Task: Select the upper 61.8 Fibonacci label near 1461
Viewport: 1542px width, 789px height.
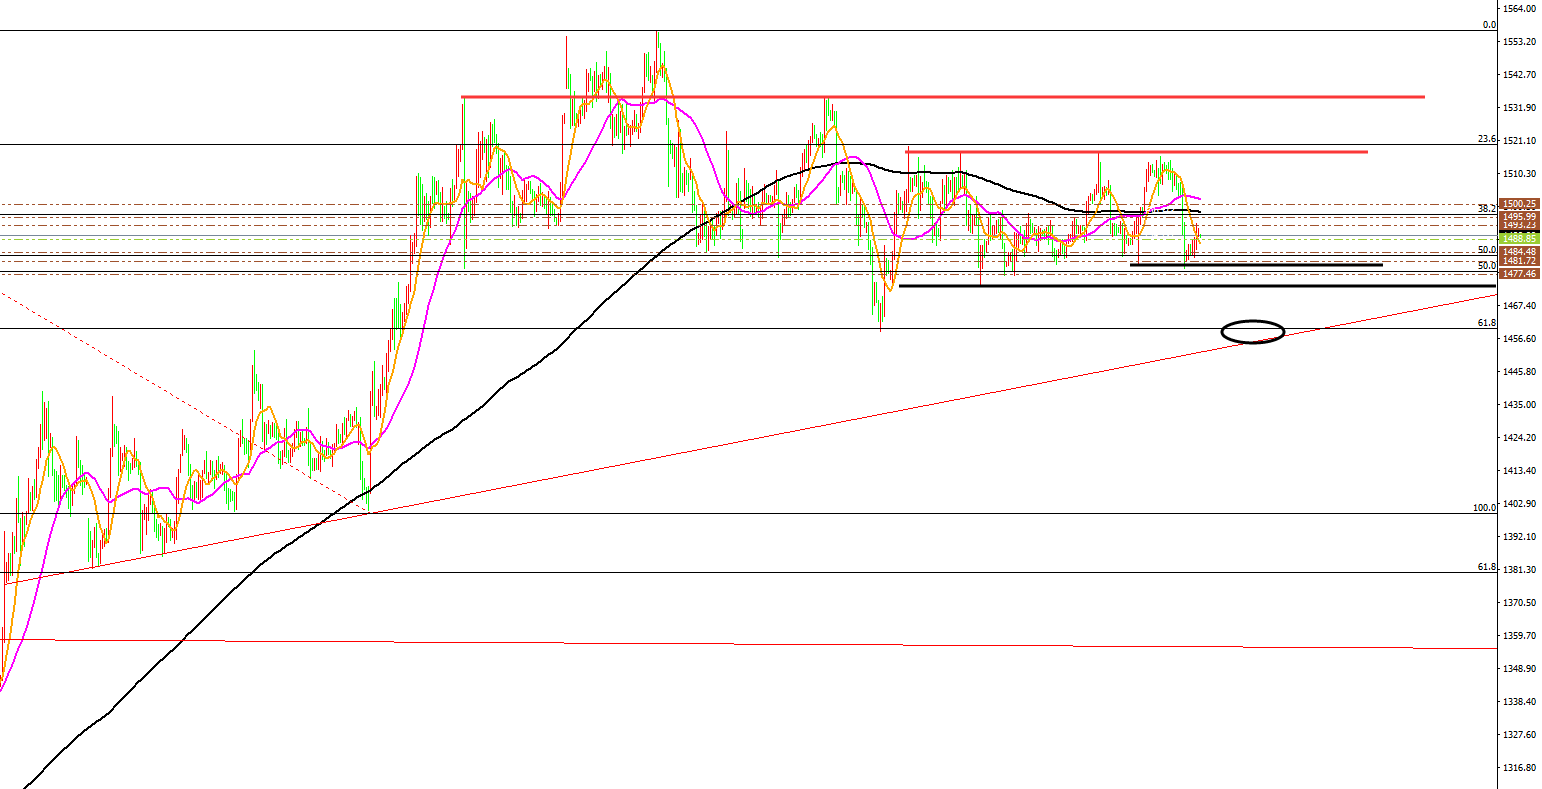Action: pyautogui.click(x=1486, y=323)
